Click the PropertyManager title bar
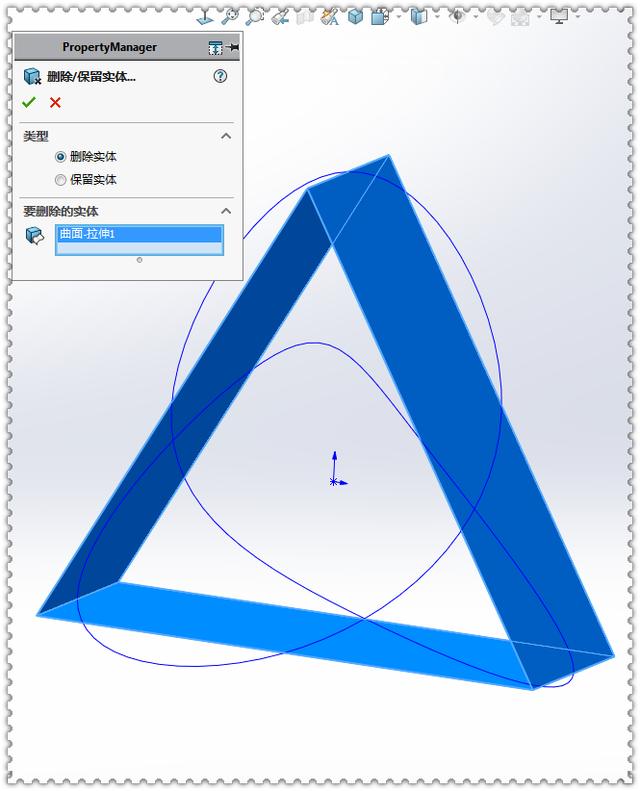This screenshot has height=791, width=640. 127,47
